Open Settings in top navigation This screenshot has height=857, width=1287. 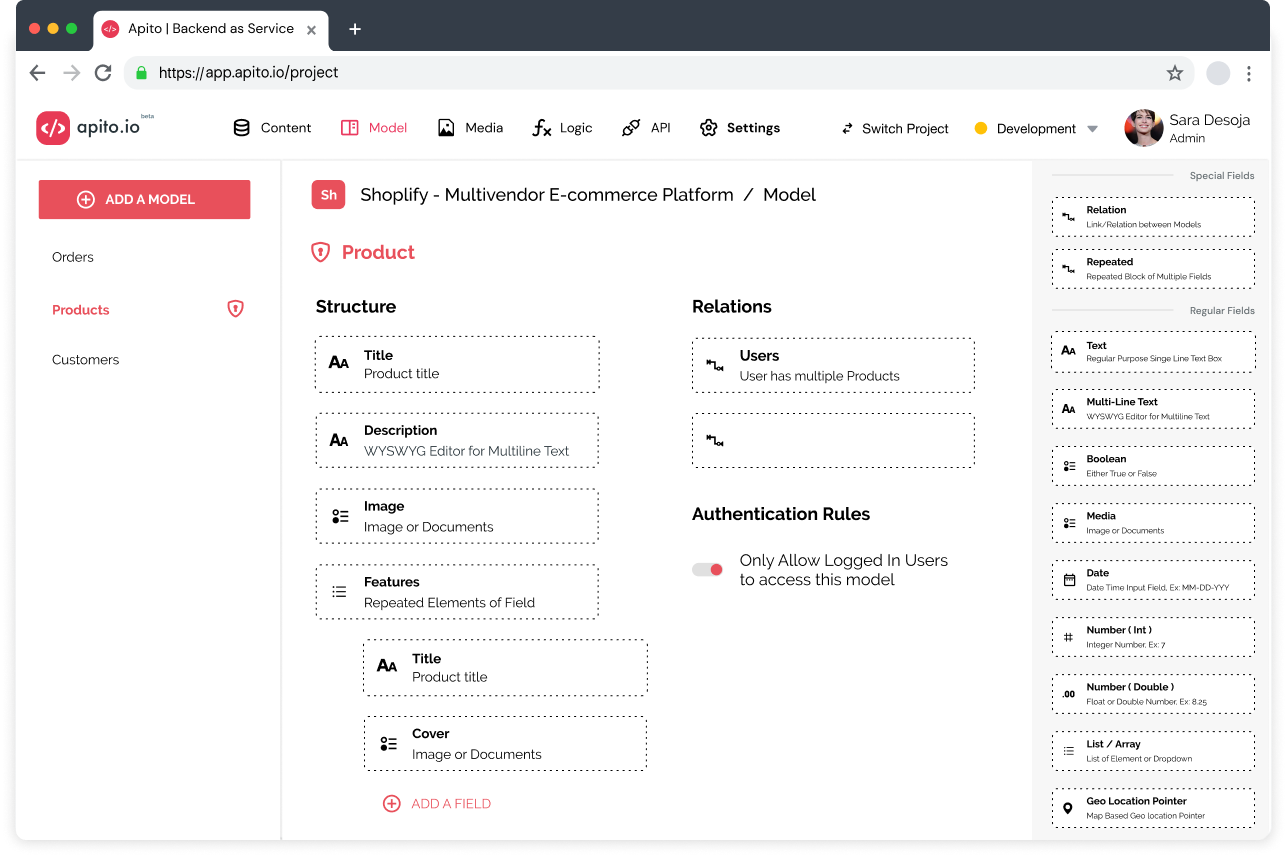(x=740, y=128)
